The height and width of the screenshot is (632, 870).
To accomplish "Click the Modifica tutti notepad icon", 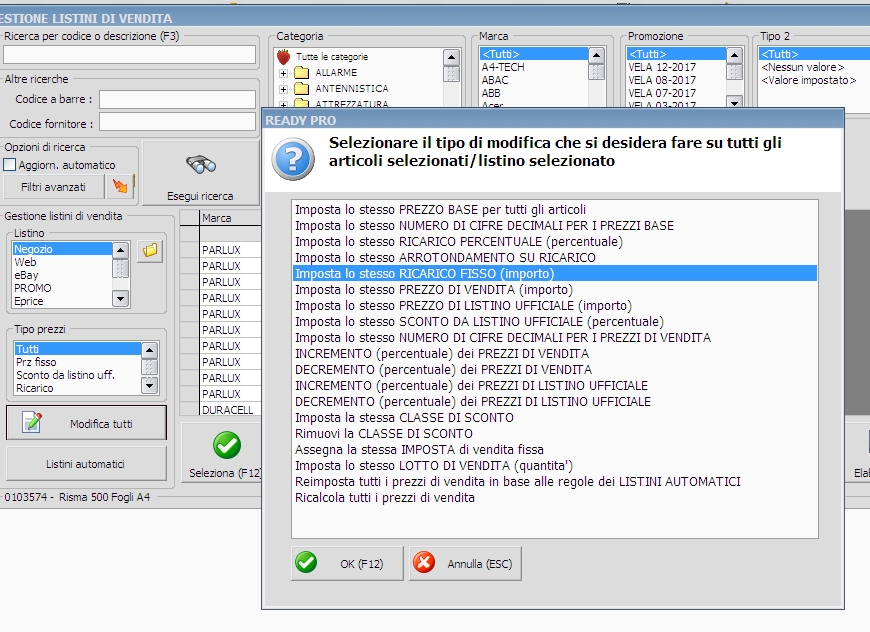I will click(x=32, y=422).
